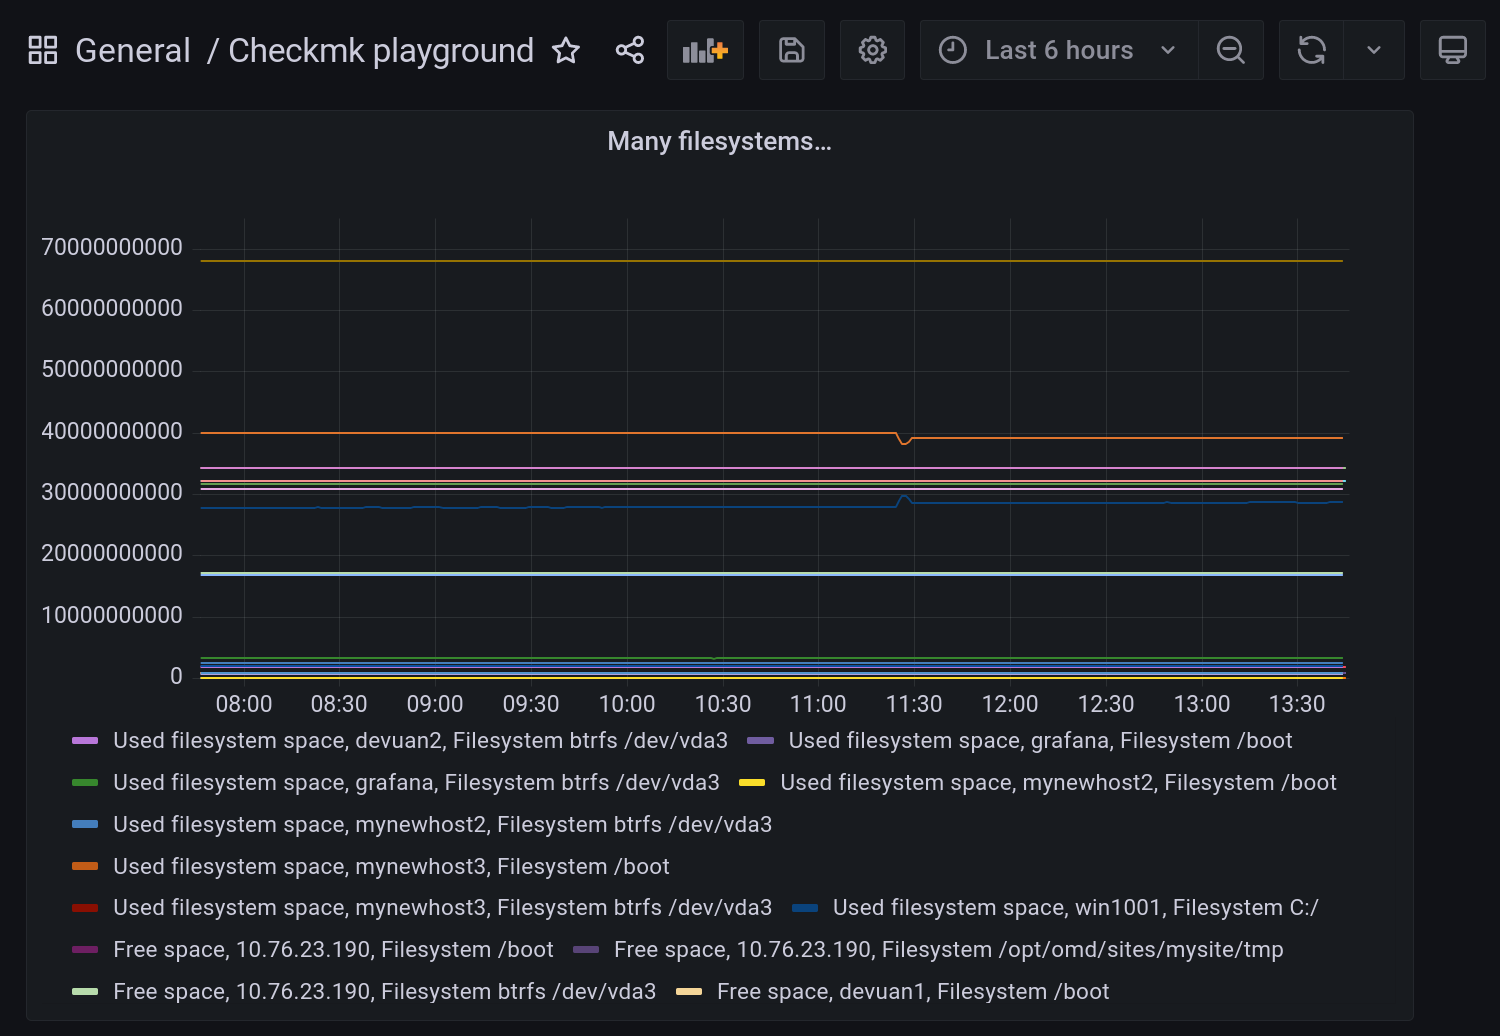The image size is (1500, 1036).
Task: Open refresh interval dropdown
Action: tap(1374, 50)
